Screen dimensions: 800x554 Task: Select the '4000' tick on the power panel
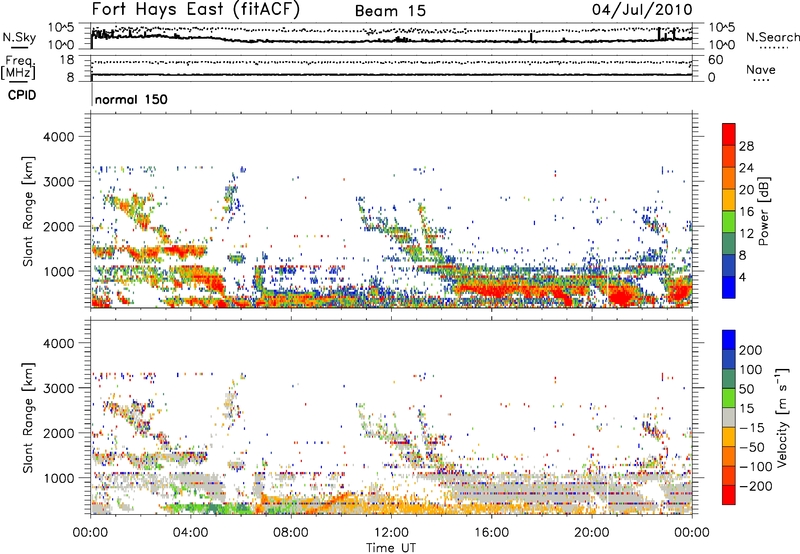(x=58, y=137)
